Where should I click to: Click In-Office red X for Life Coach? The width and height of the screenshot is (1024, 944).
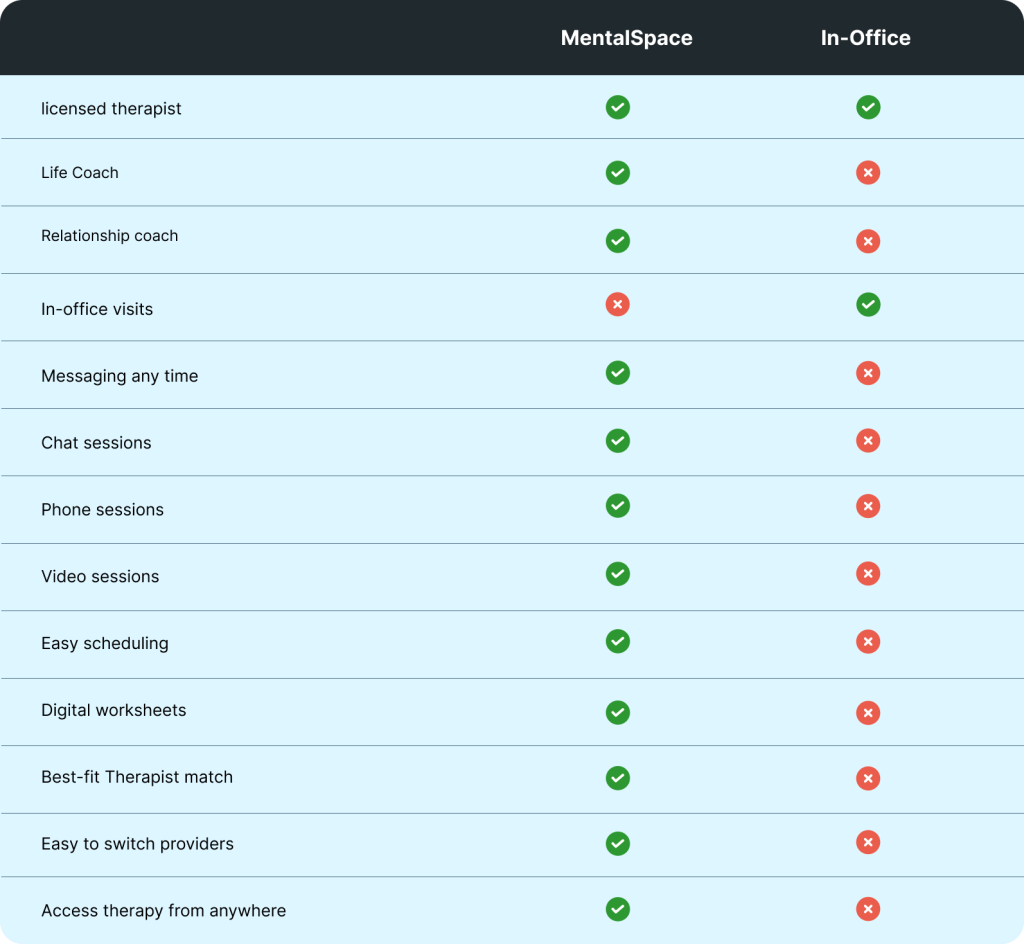(x=868, y=173)
